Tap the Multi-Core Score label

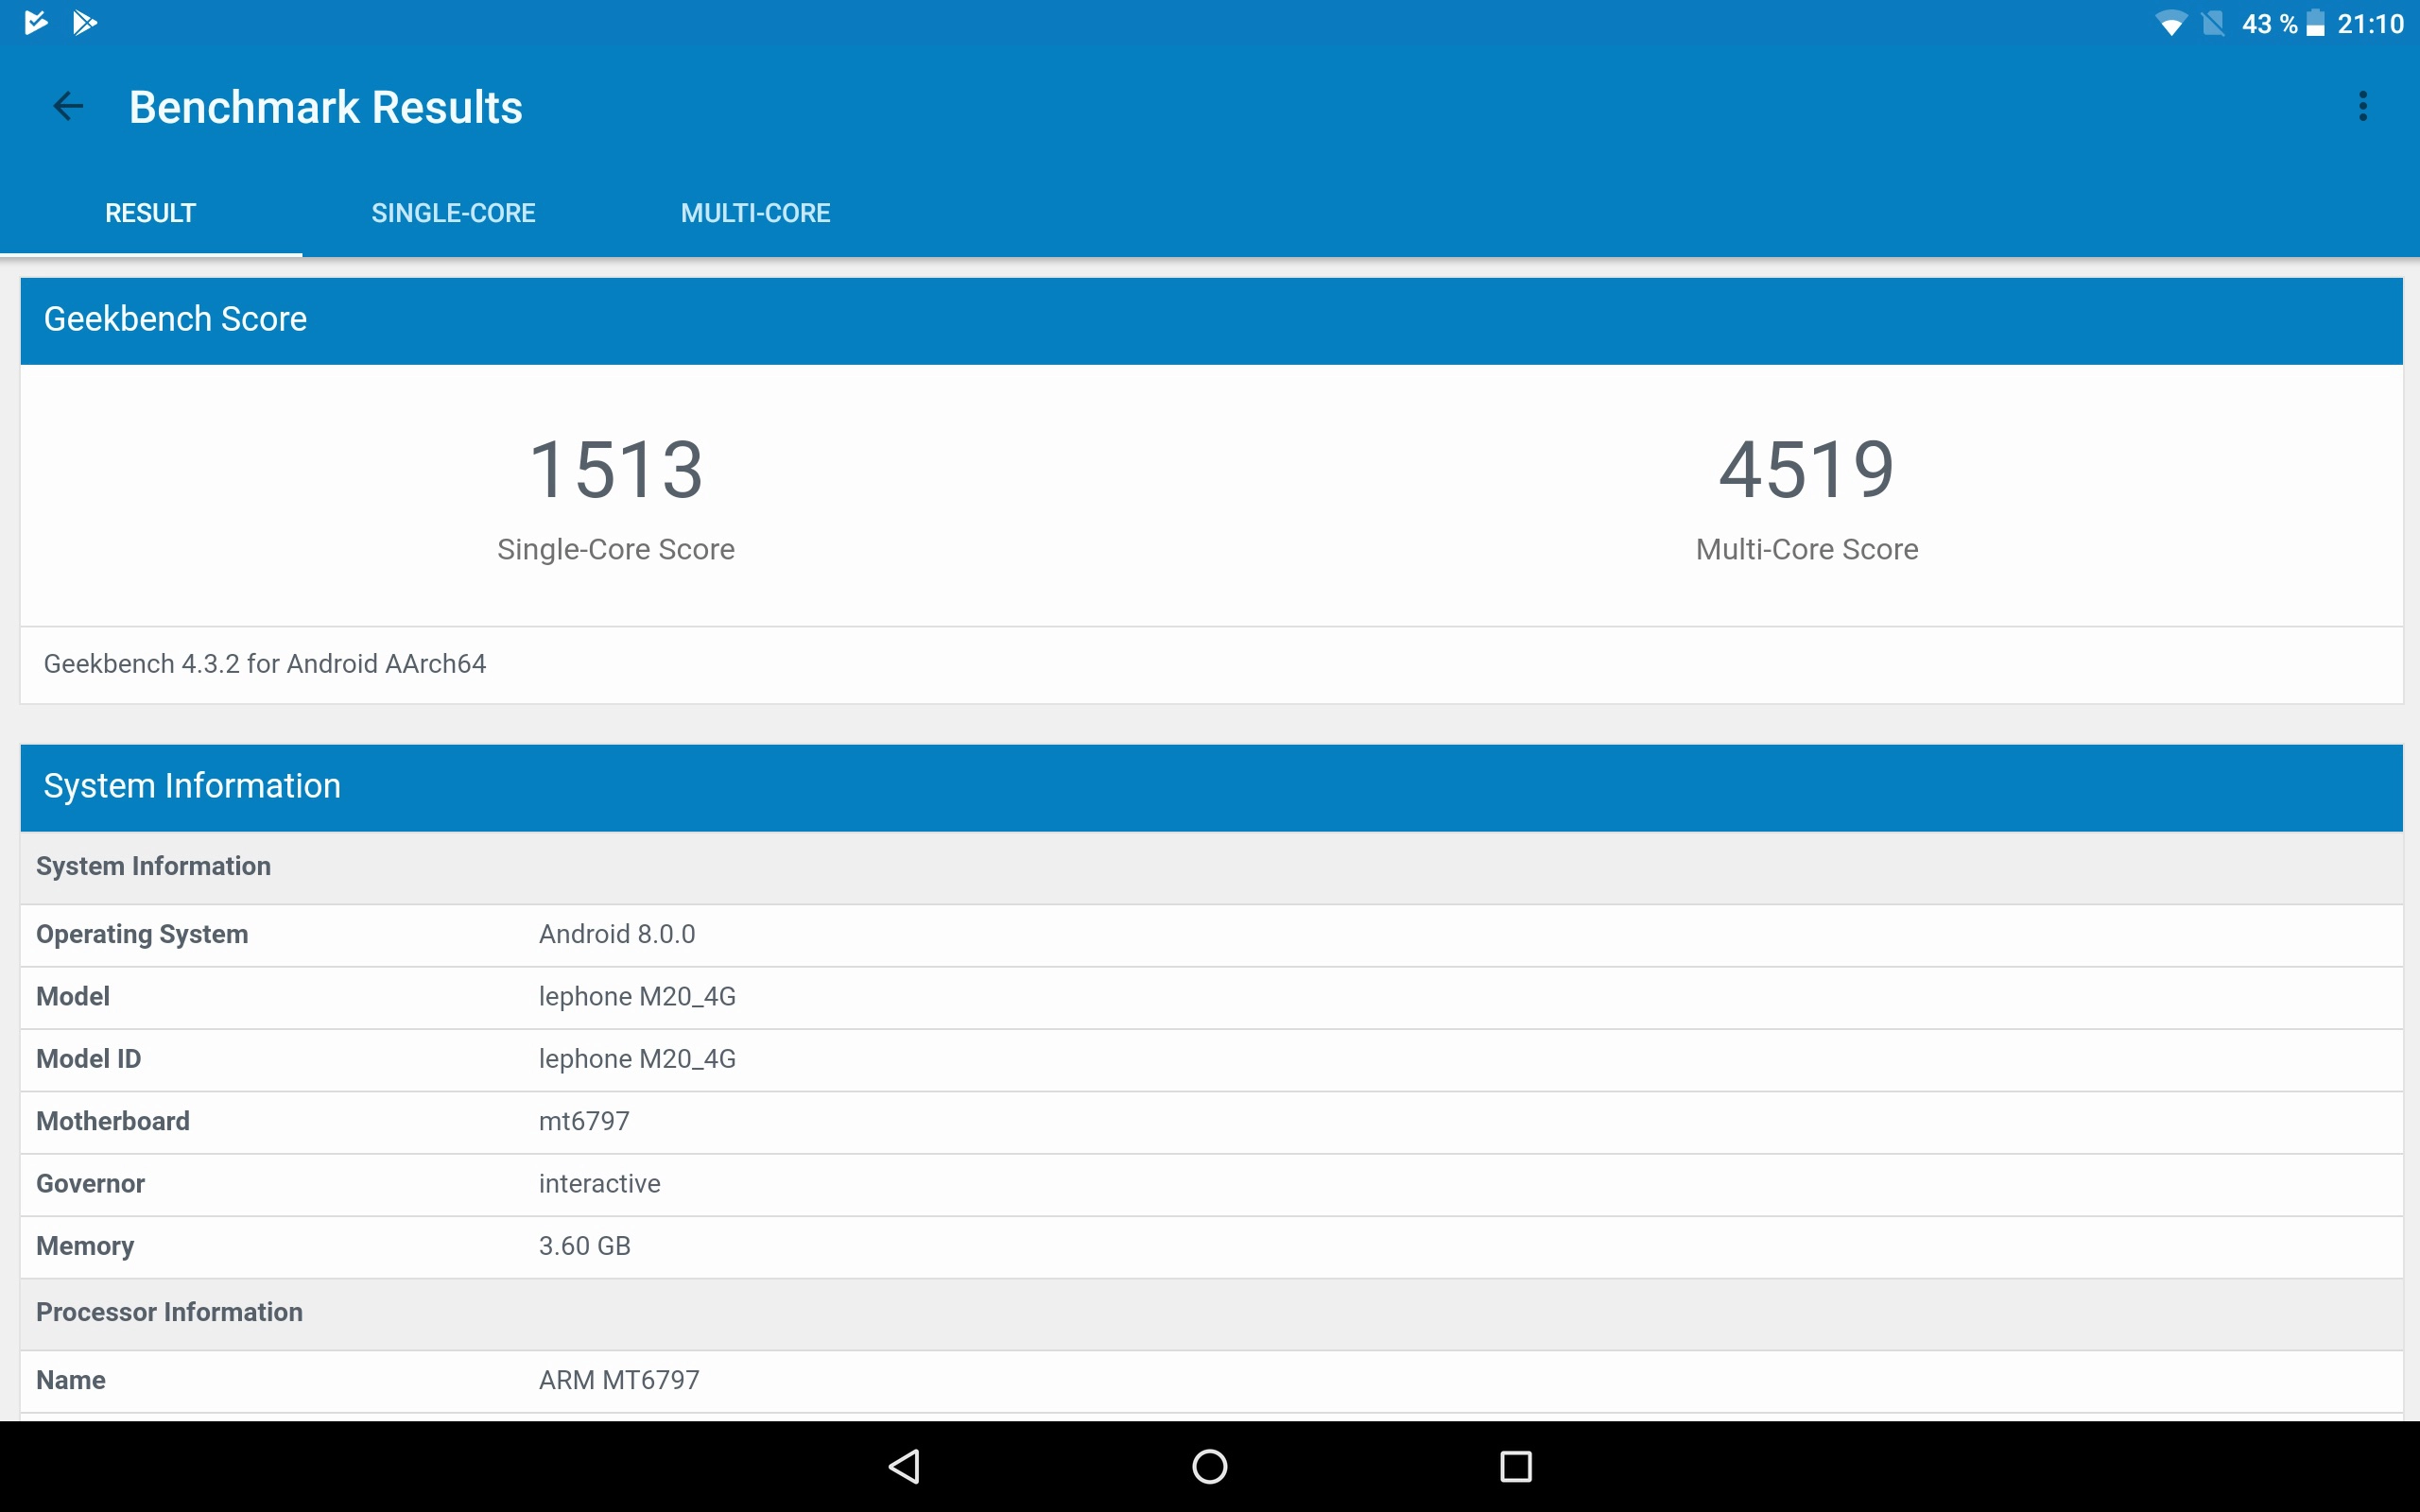pyautogui.click(x=1806, y=549)
